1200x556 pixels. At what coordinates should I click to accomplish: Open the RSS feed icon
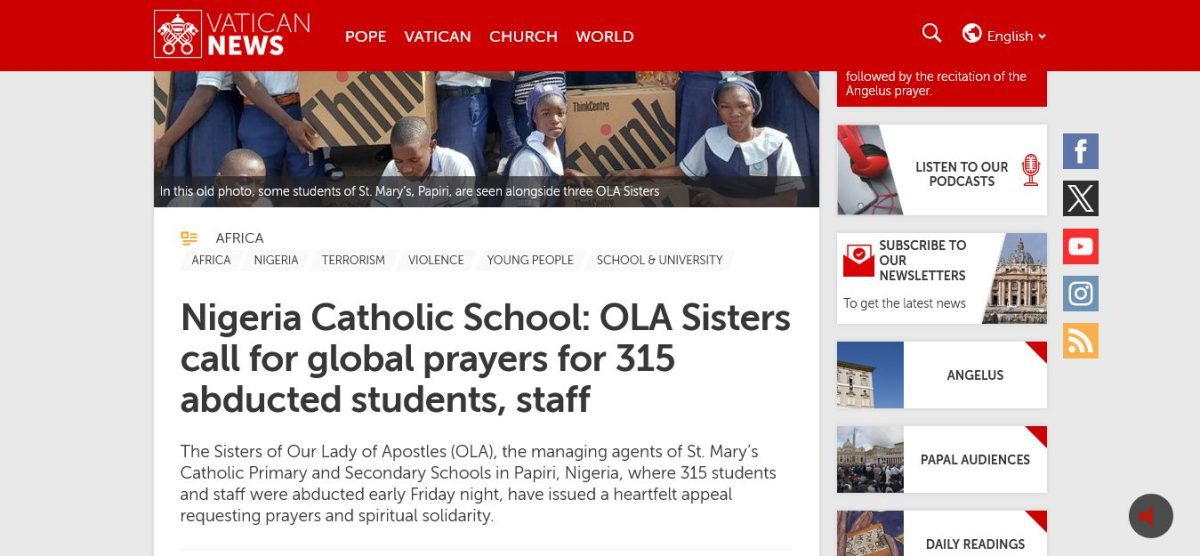[x=1081, y=341]
